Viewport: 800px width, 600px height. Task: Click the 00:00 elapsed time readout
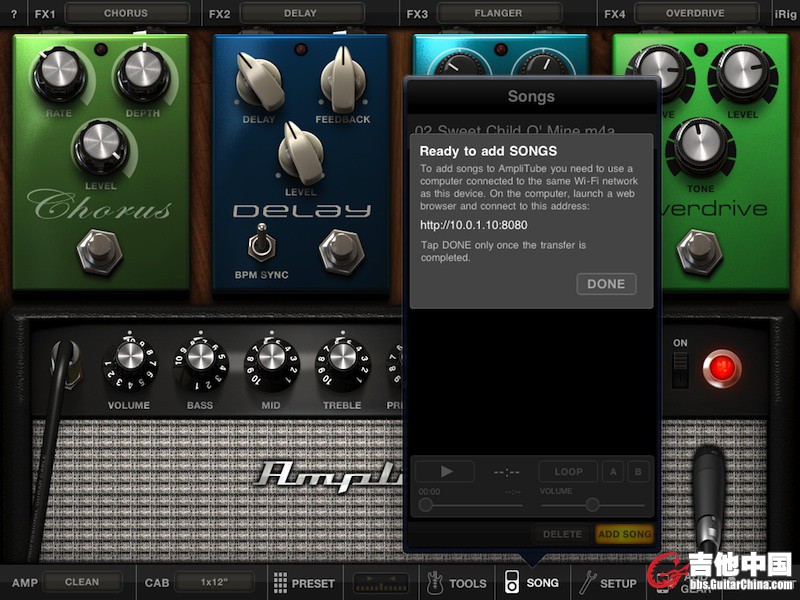click(x=429, y=492)
